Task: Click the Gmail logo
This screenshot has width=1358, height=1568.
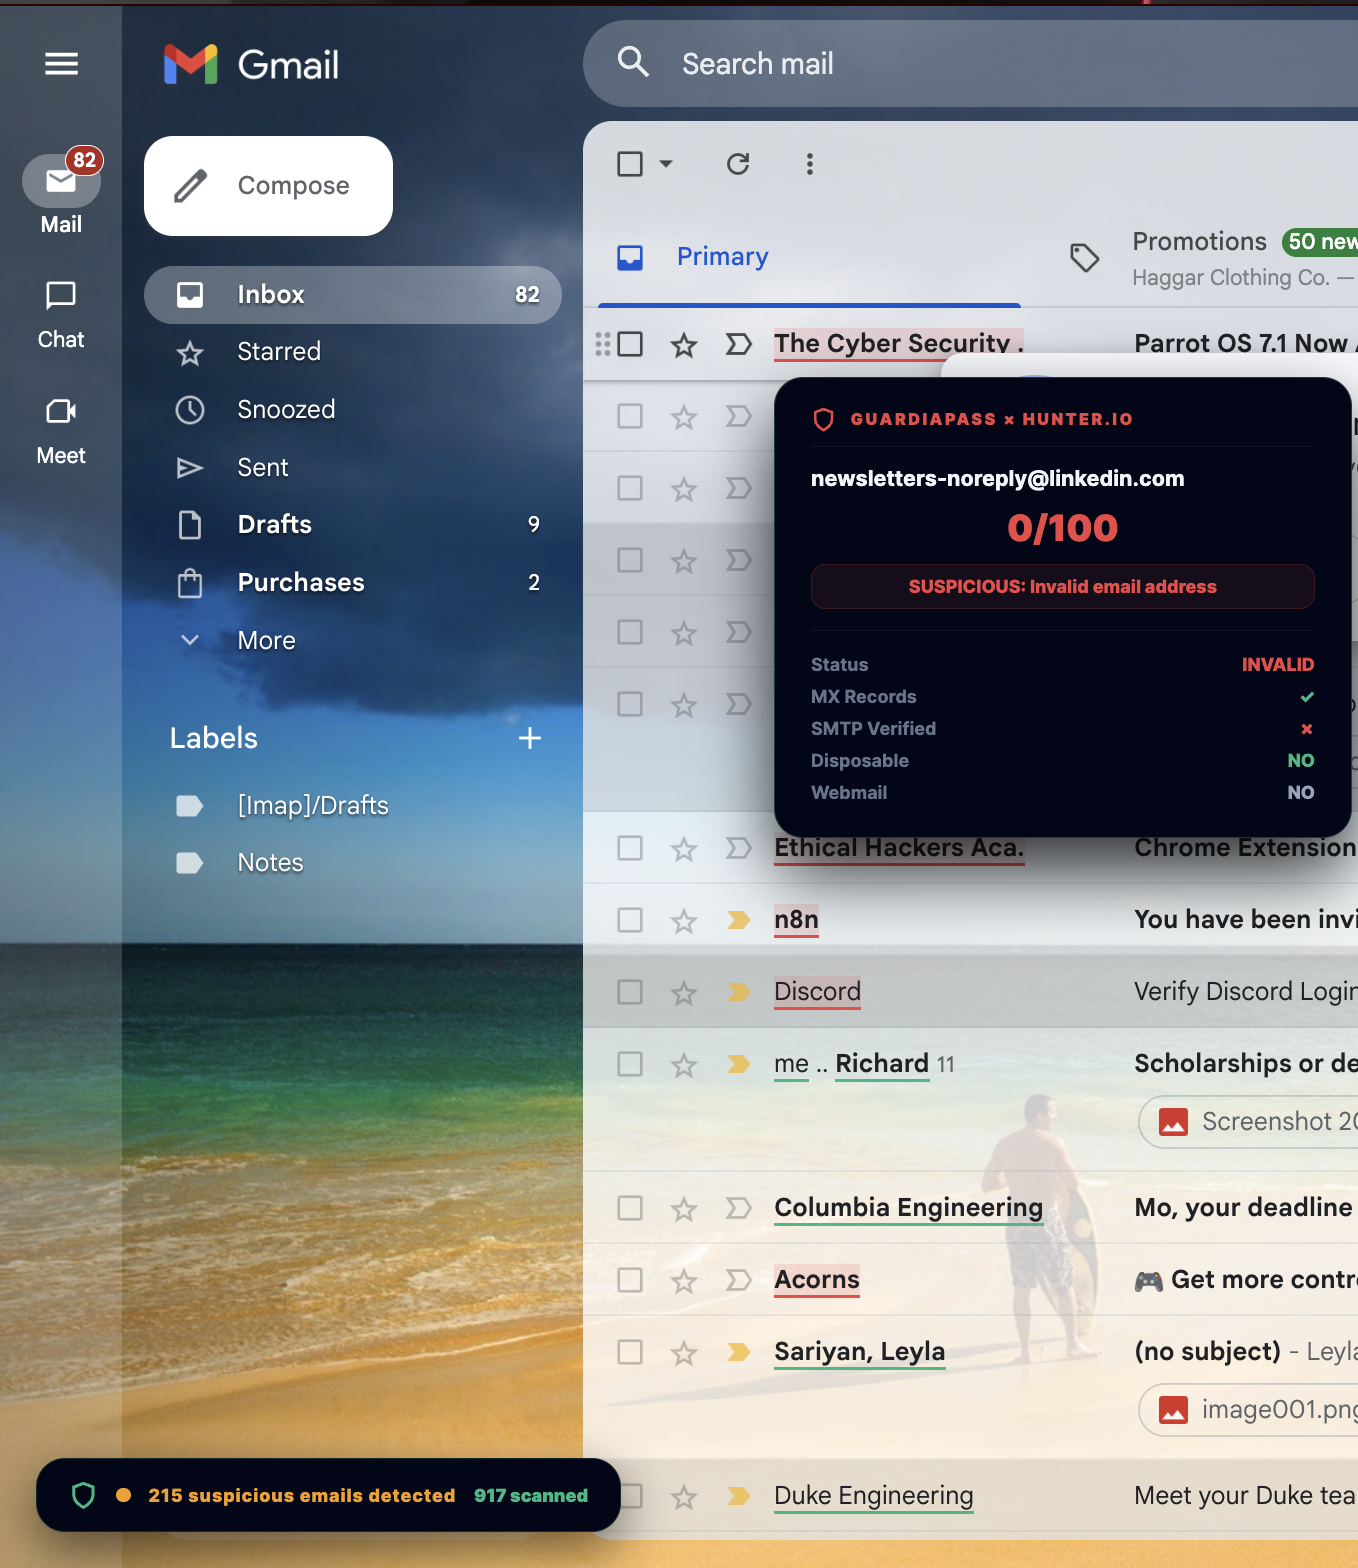Action: (251, 65)
